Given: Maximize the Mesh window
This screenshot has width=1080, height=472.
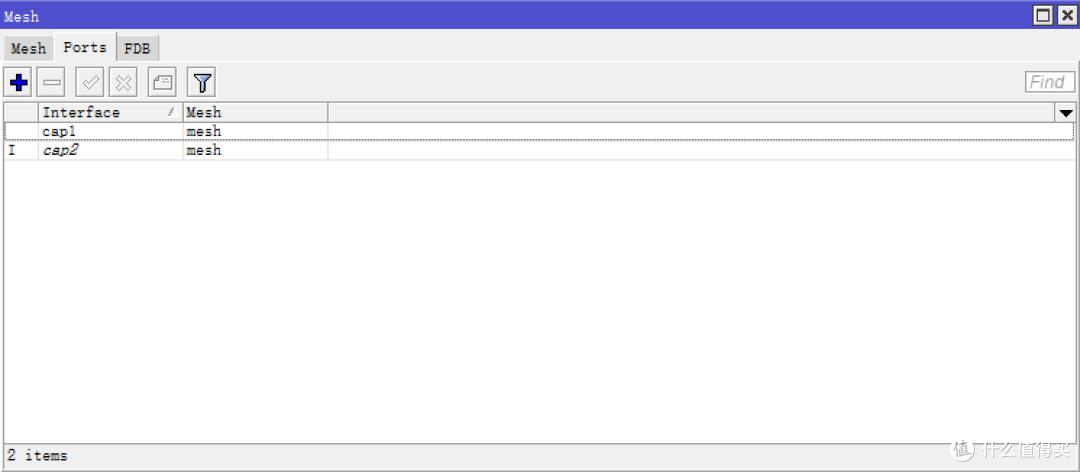Looking at the screenshot, I should (1043, 14).
